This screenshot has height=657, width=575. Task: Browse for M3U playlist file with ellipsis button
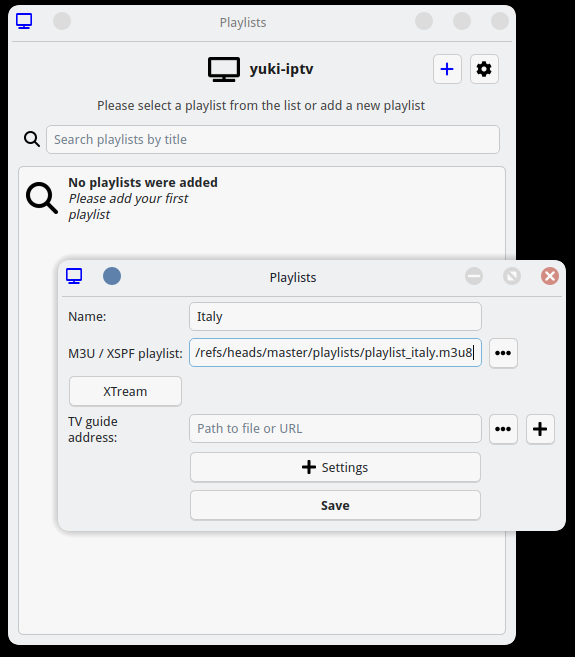pyautogui.click(x=503, y=353)
